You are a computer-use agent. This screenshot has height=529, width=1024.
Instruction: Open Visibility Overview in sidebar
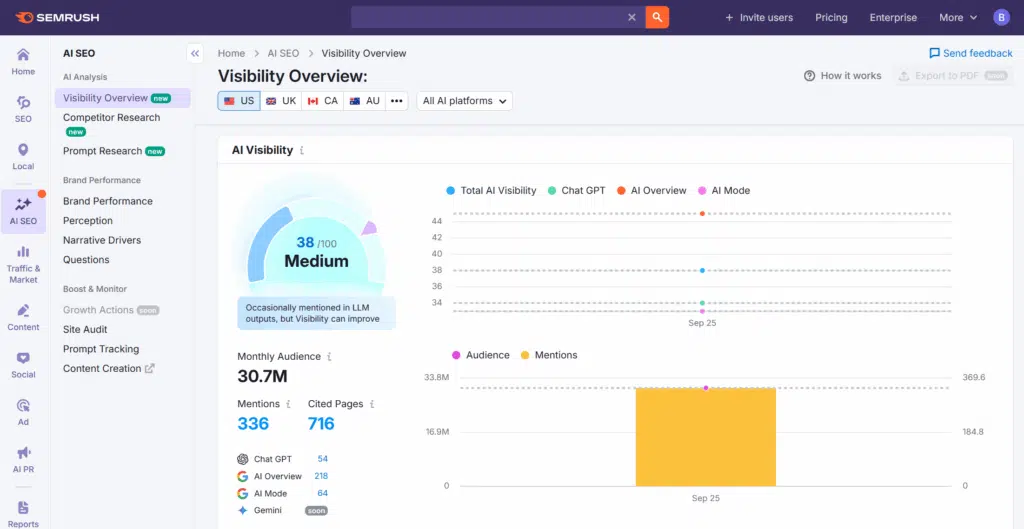(x=123, y=98)
